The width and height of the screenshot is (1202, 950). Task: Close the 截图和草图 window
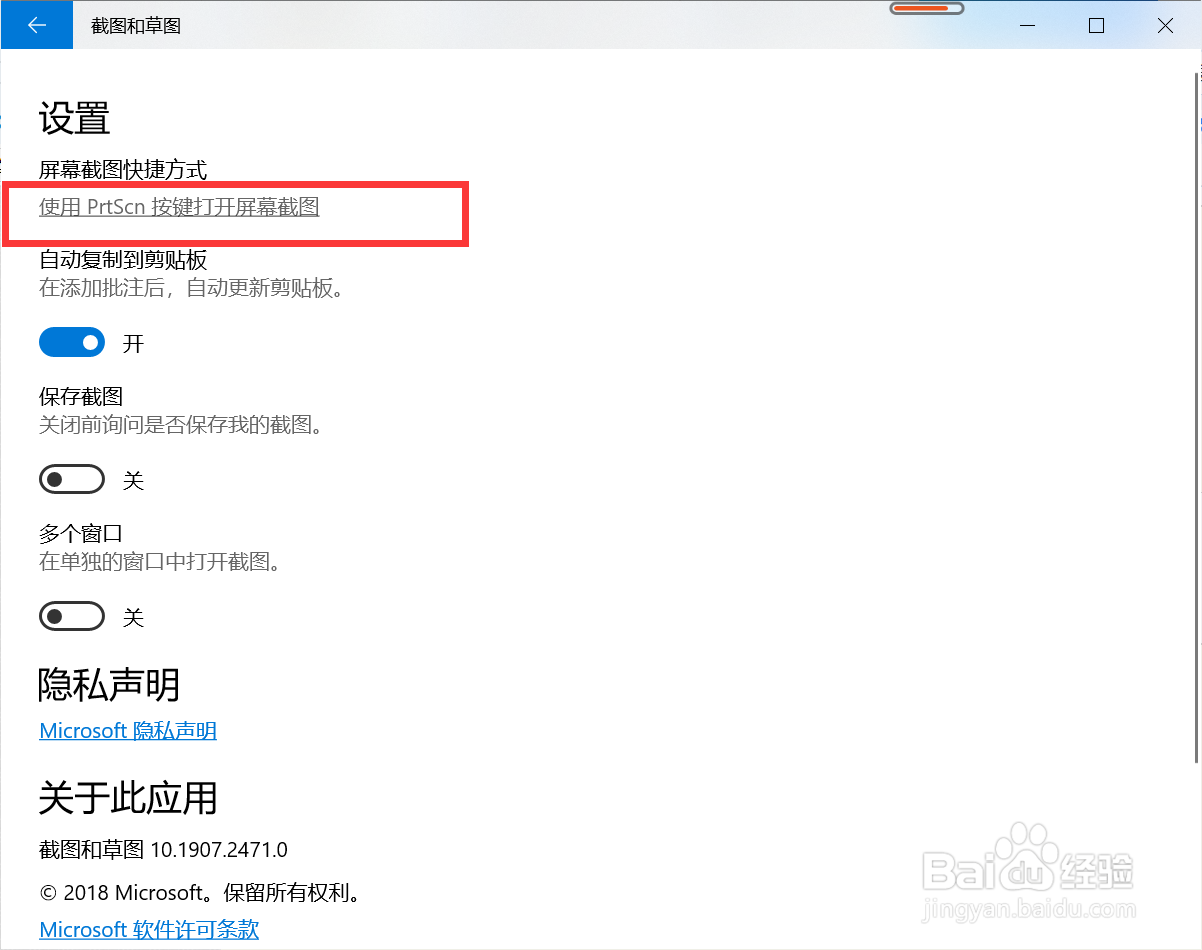pos(1165,26)
